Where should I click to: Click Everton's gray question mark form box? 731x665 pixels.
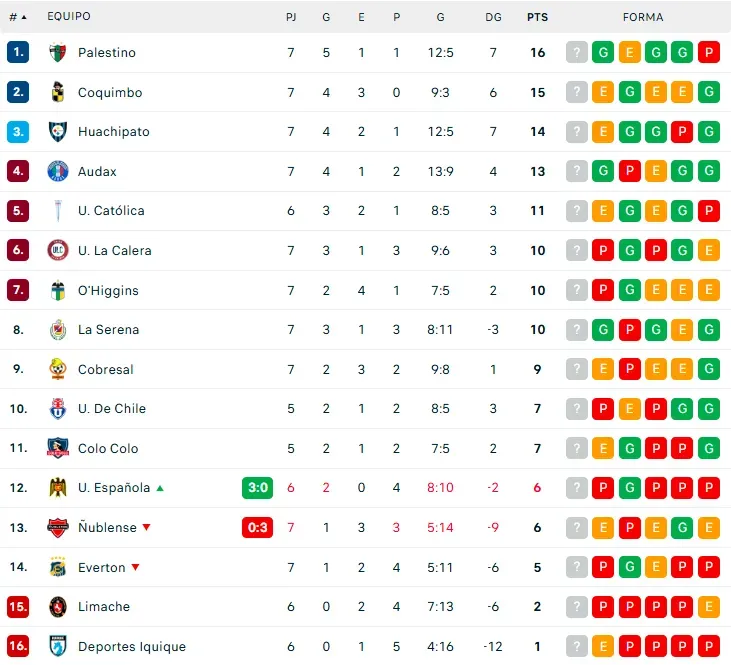pos(577,568)
